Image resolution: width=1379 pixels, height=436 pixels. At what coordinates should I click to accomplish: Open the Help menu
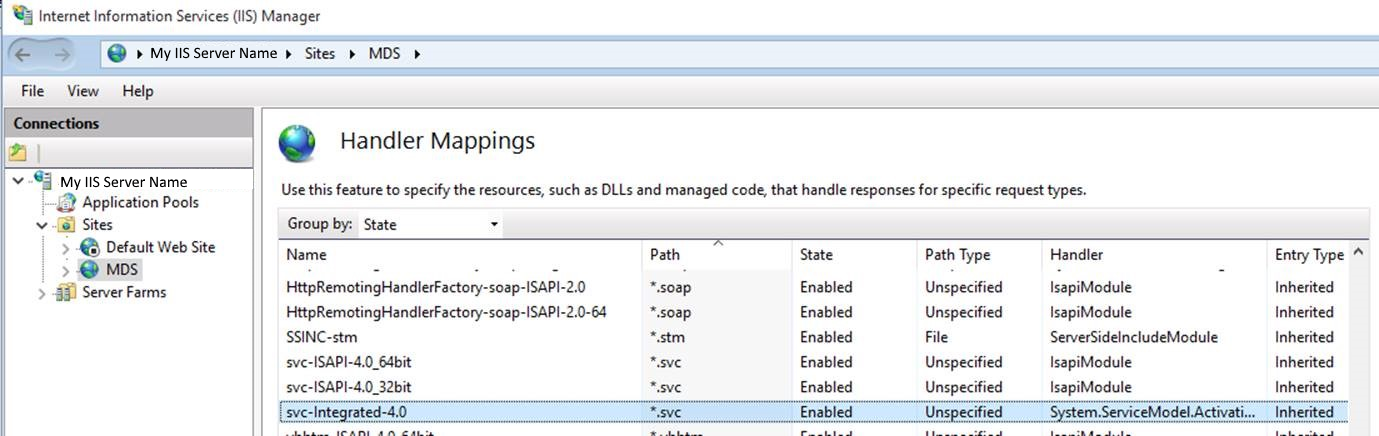tap(138, 91)
